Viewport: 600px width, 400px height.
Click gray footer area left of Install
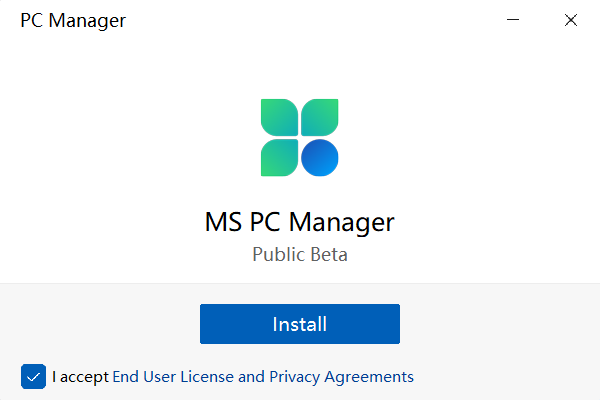(x=100, y=324)
